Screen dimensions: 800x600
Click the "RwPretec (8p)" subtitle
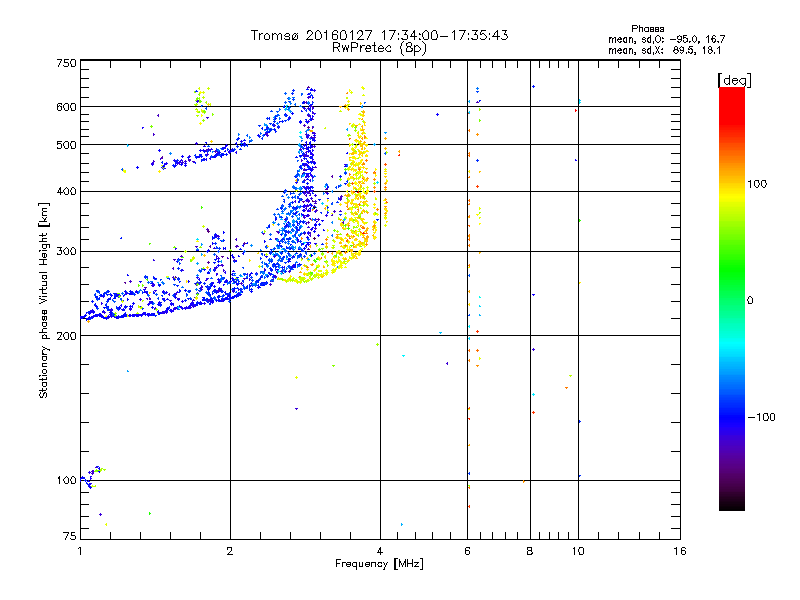379,48
